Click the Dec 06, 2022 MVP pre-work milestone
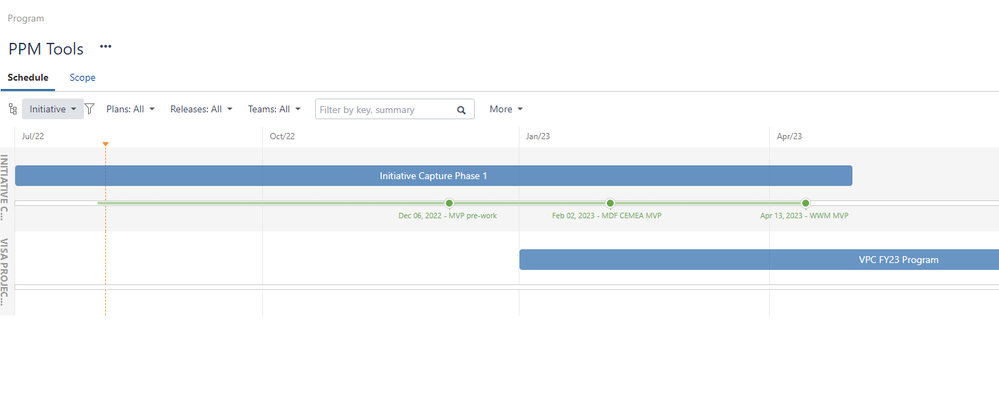999x396 pixels. click(x=449, y=203)
